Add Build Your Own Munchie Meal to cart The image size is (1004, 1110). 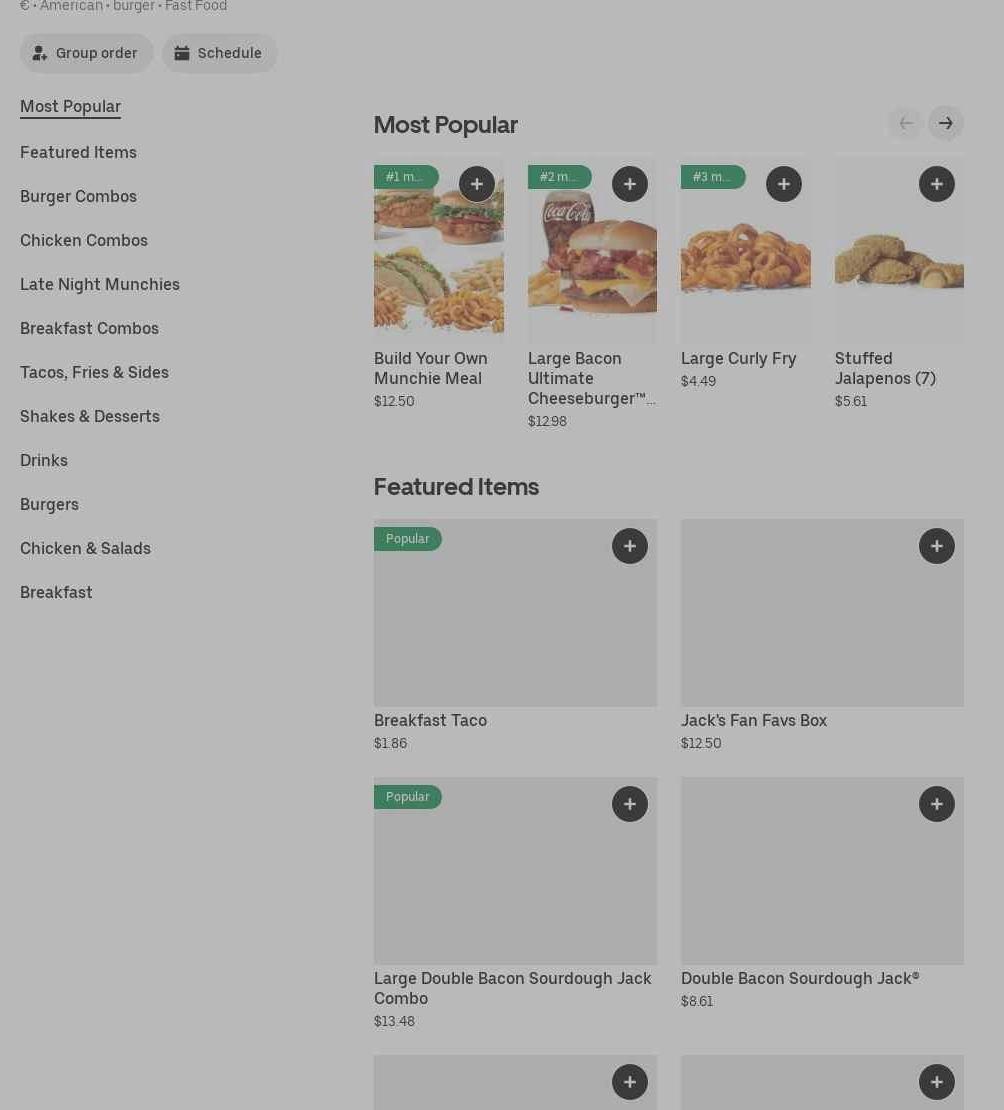[x=476, y=184]
